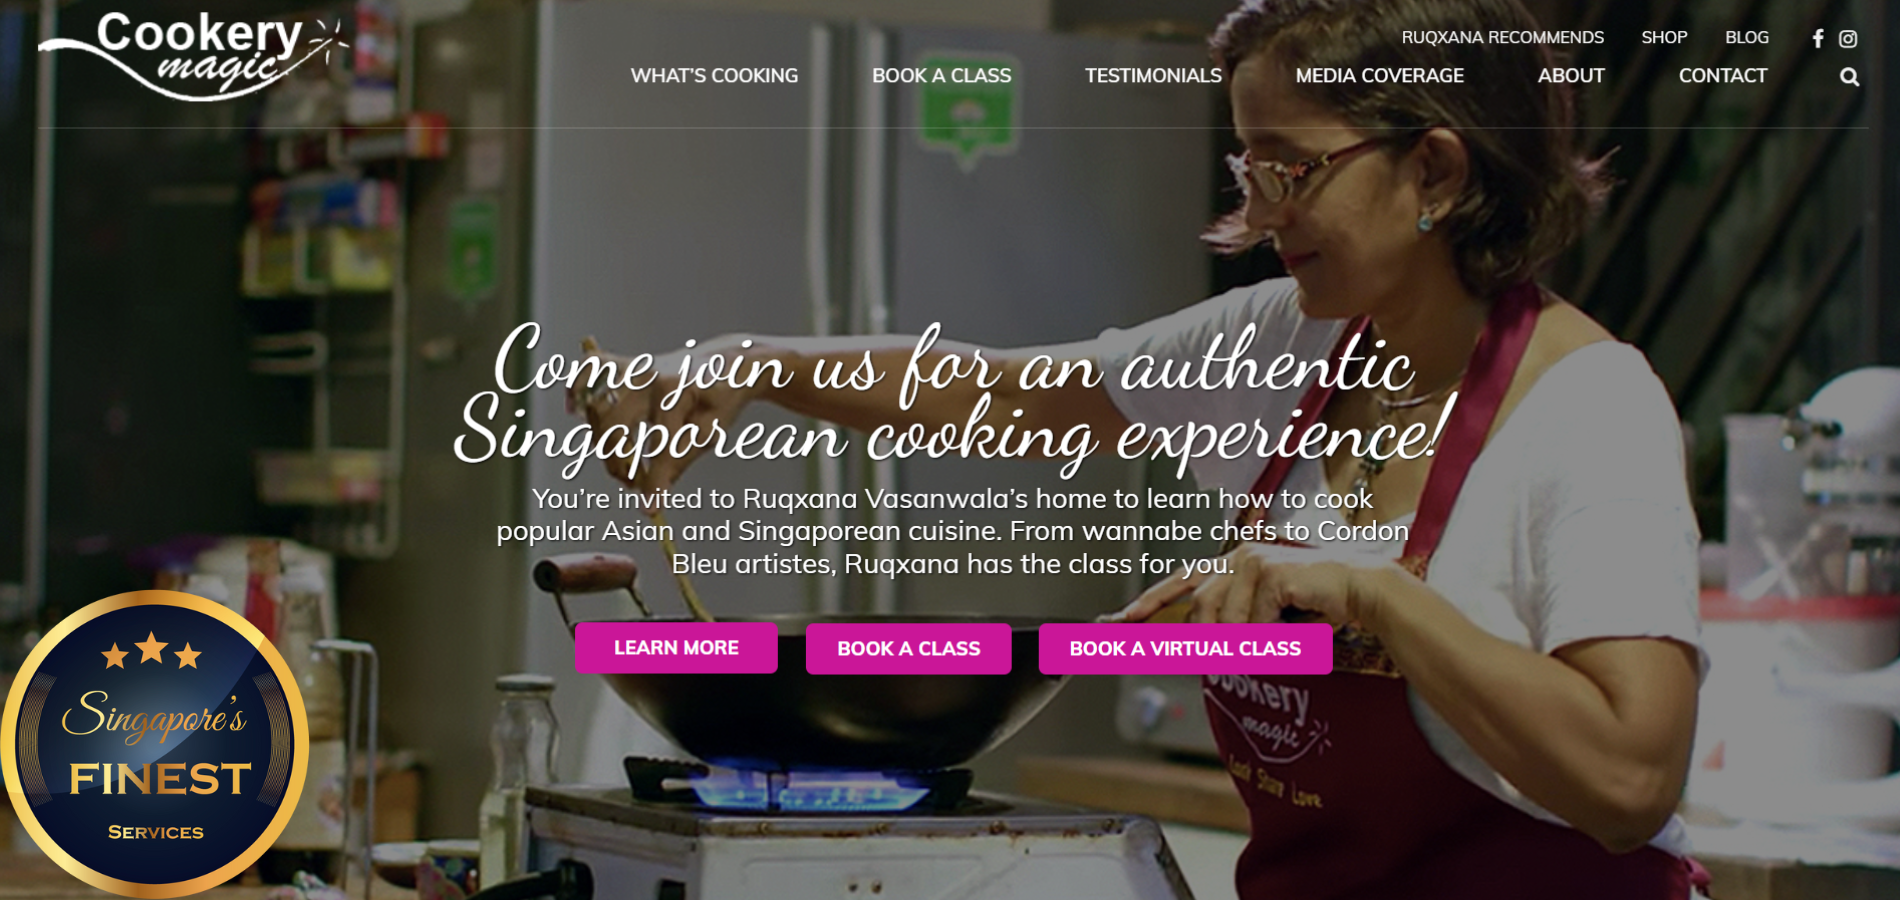Screen dimensions: 1900x900
Task: Click the pink Book a Class button
Action: pos(908,649)
